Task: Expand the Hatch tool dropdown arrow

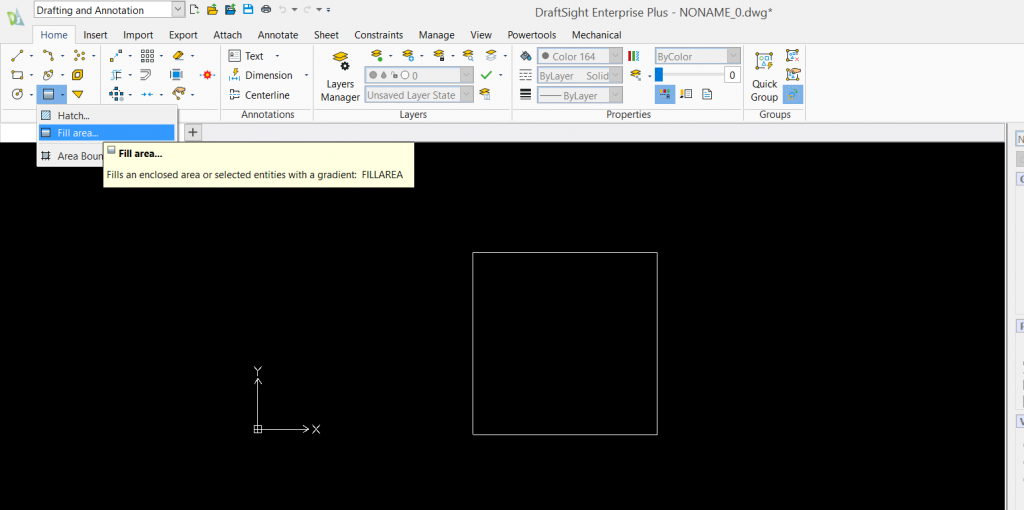Action: pos(62,95)
